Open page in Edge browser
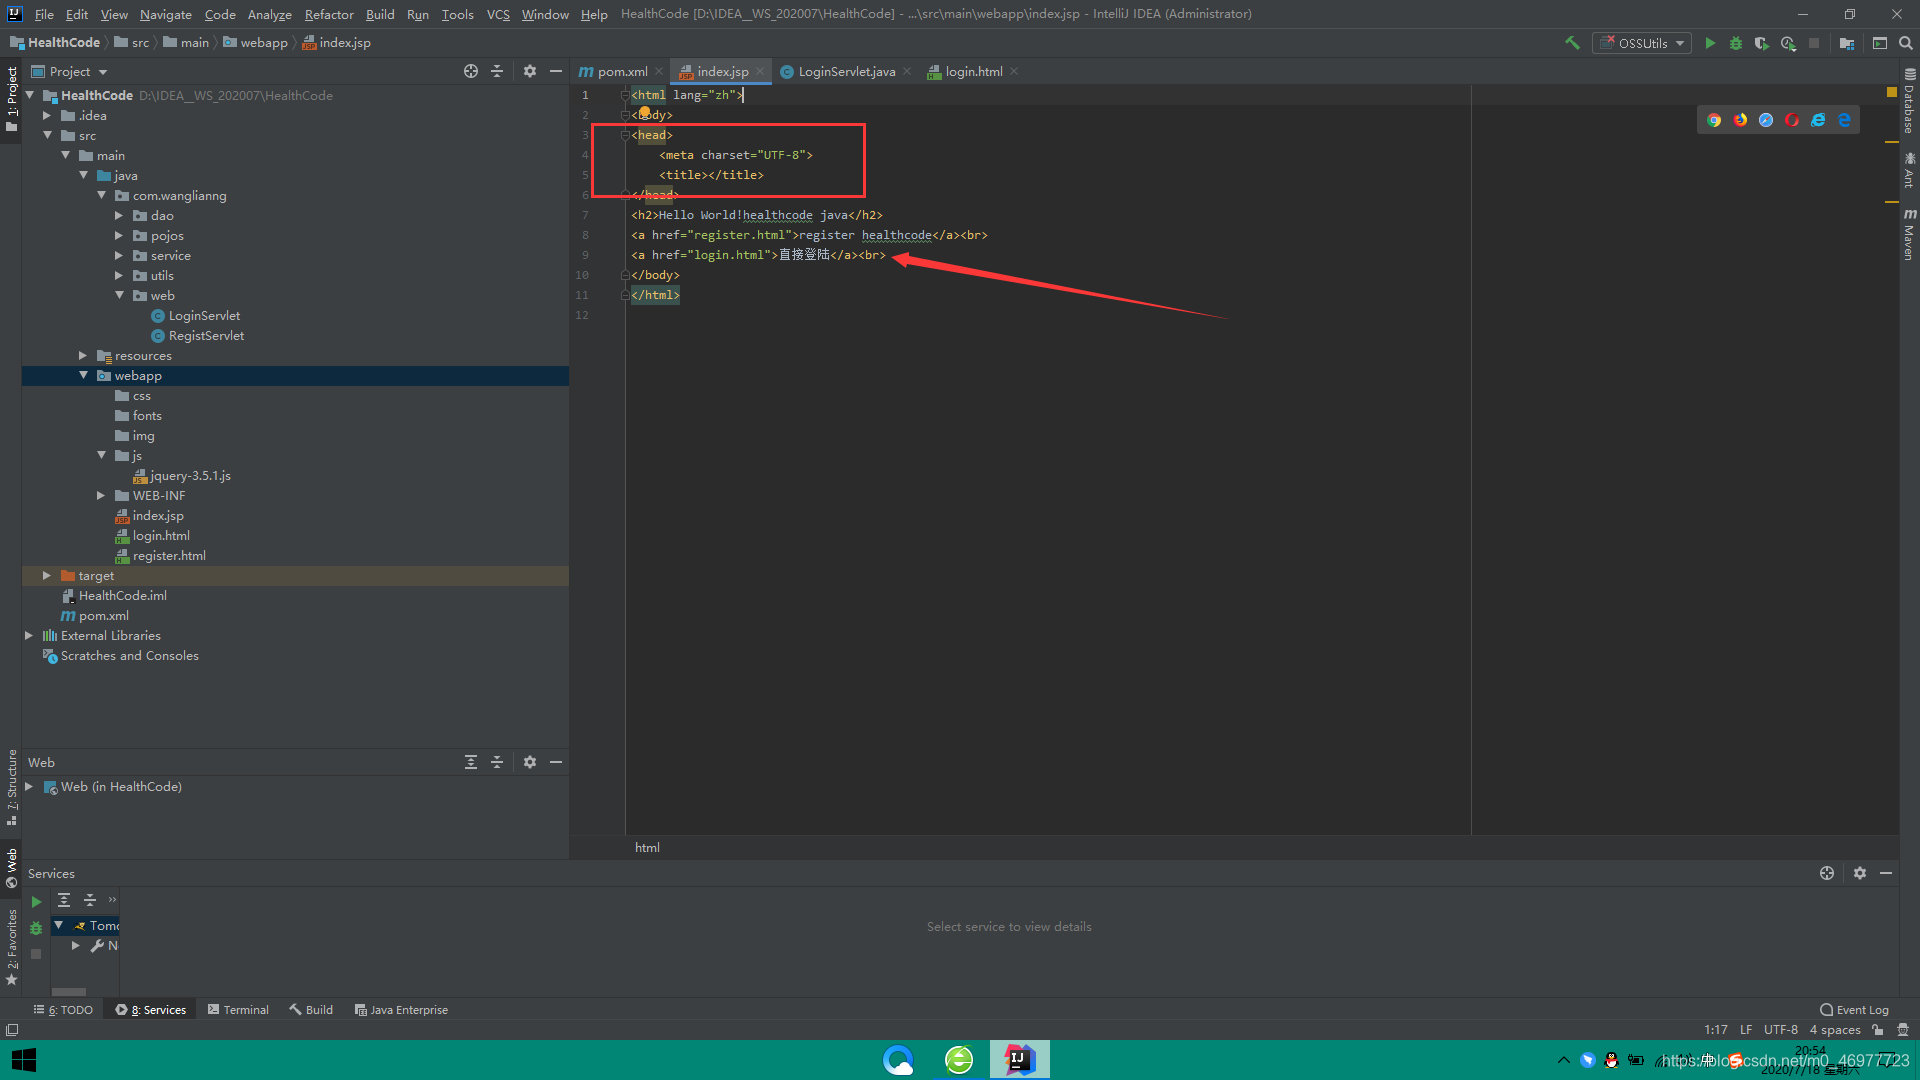 1844,120
